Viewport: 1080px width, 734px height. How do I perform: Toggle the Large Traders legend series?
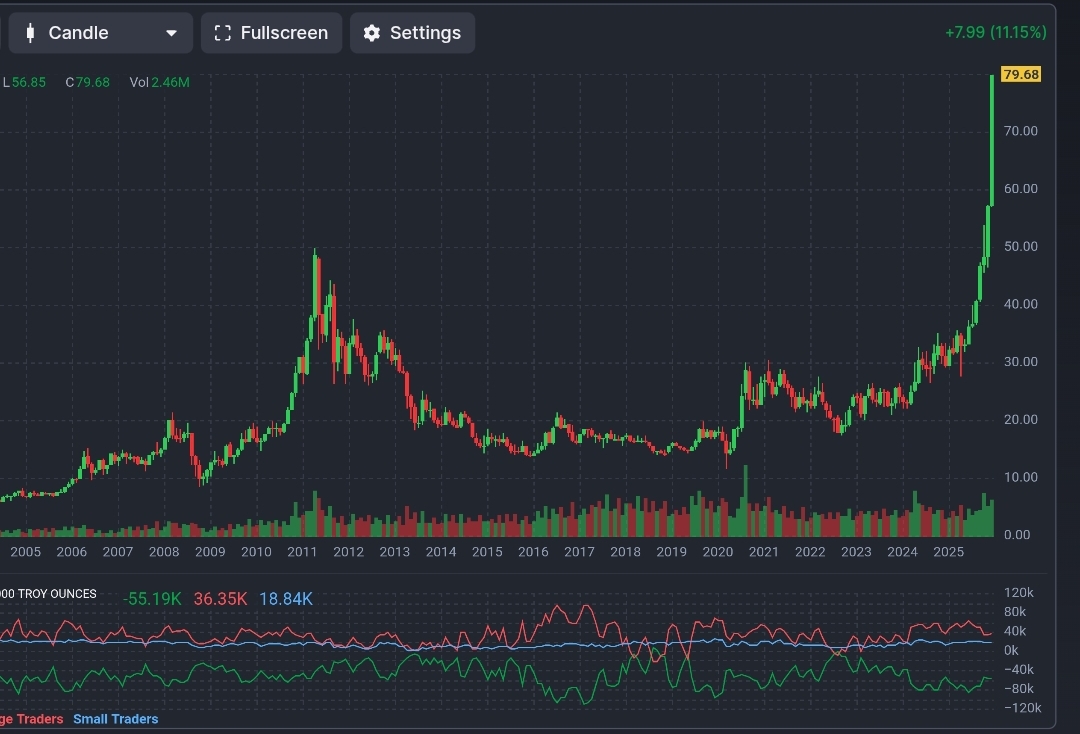[32, 719]
